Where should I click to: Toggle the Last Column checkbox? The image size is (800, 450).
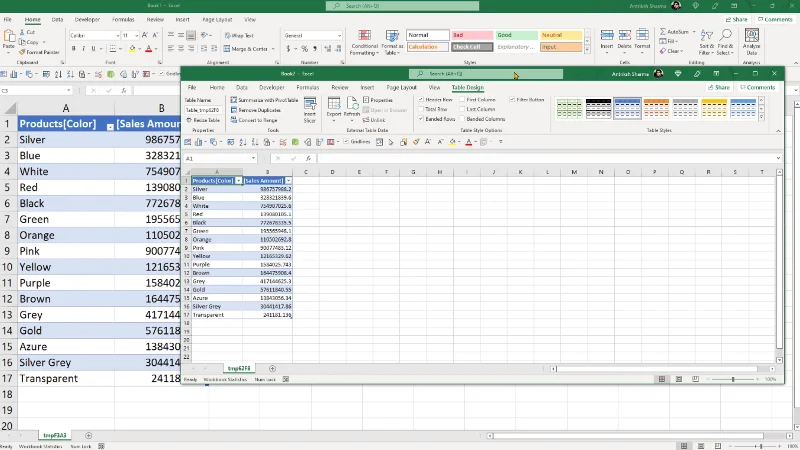(x=462, y=109)
